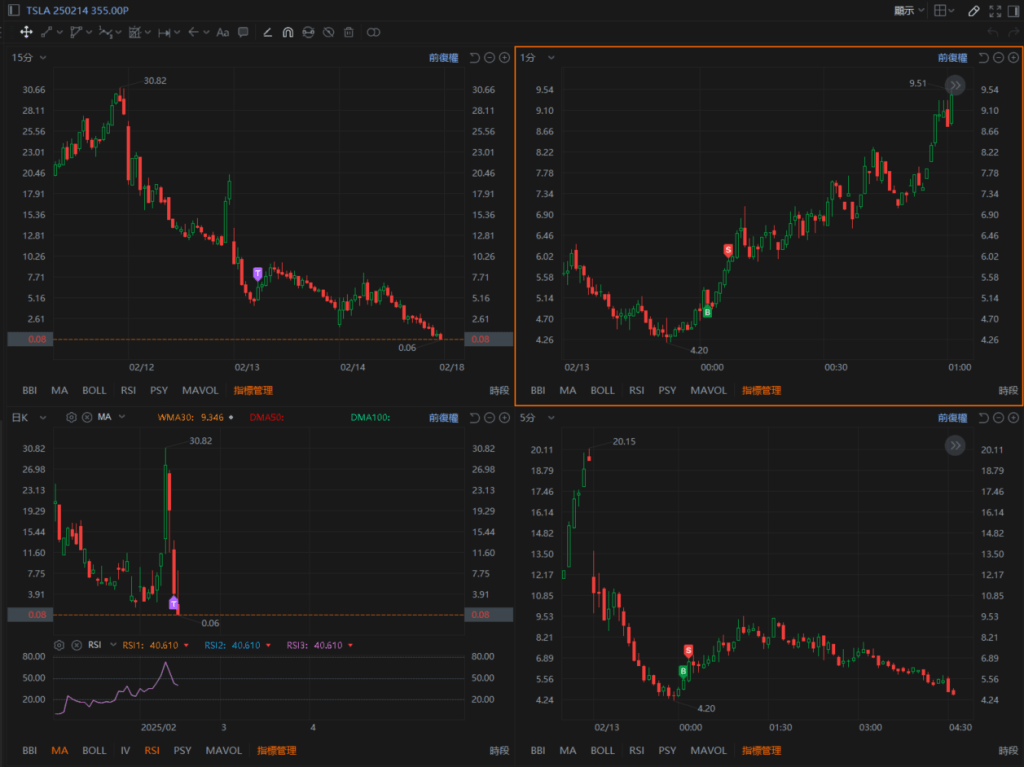Enter fullscreen chart mode

[995, 11]
